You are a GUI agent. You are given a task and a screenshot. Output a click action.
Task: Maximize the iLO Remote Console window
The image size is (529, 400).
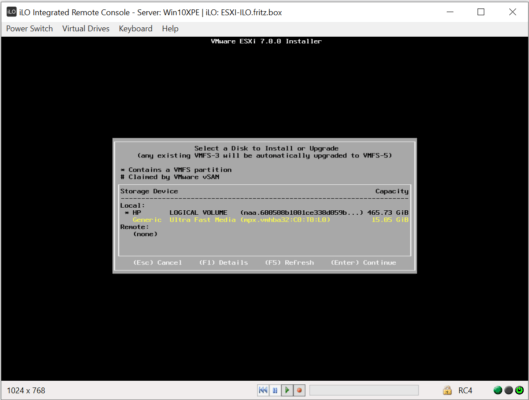(x=481, y=12)
